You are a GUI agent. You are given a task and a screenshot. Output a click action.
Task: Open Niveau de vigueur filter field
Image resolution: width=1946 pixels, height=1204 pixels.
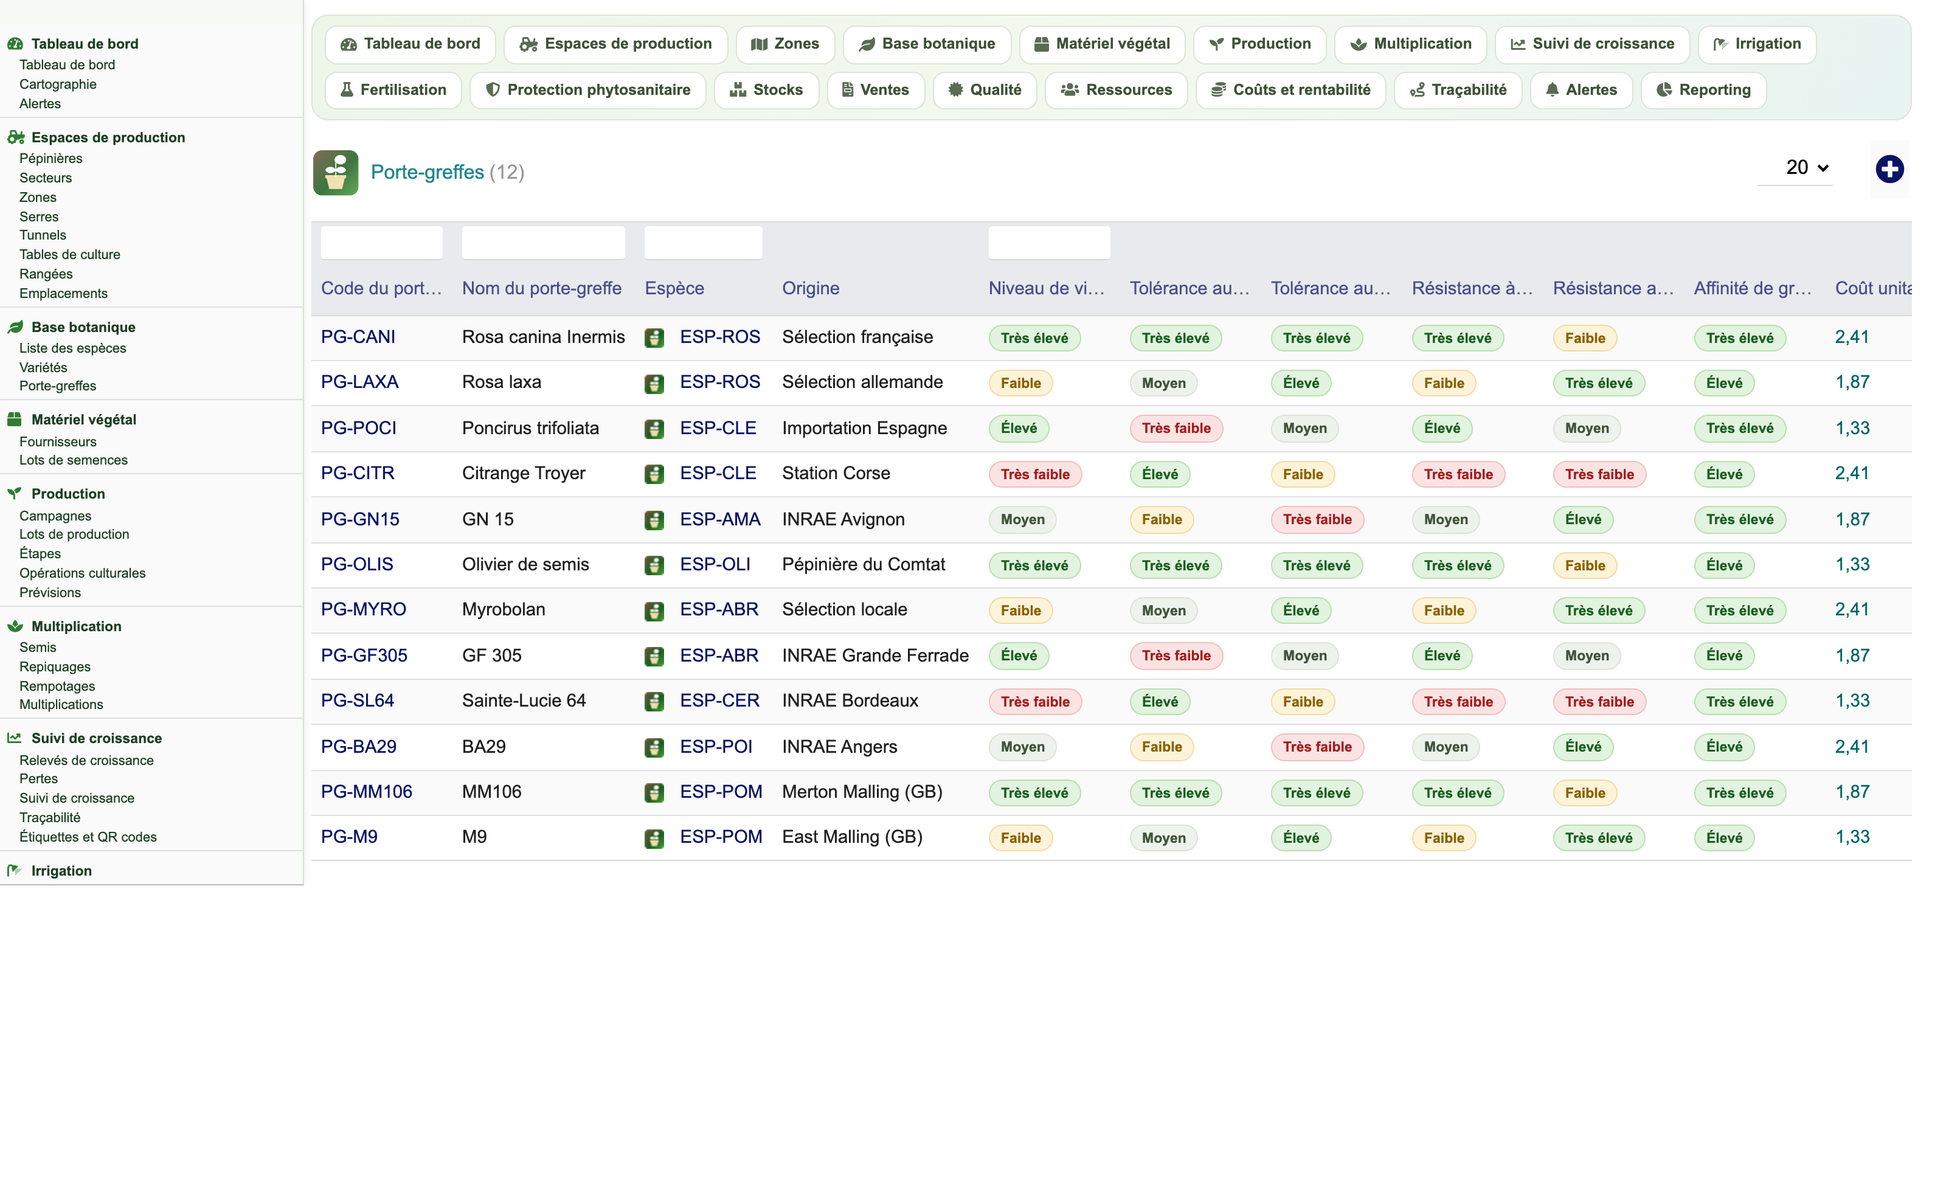coord(1049,243)
